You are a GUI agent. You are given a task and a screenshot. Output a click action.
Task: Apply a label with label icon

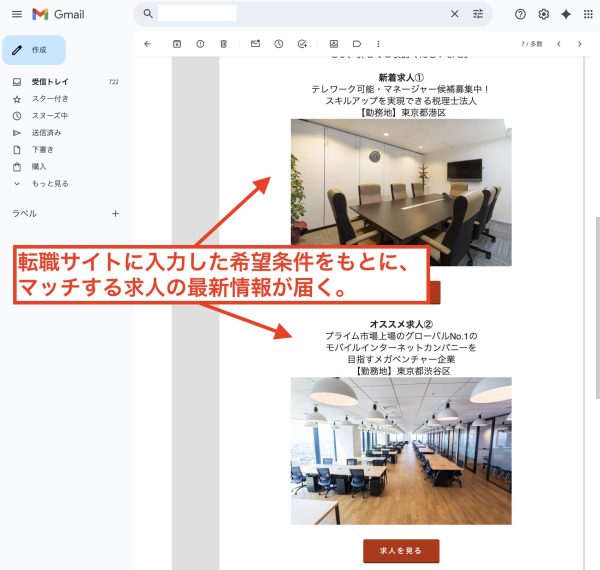(x=357, y=44)
